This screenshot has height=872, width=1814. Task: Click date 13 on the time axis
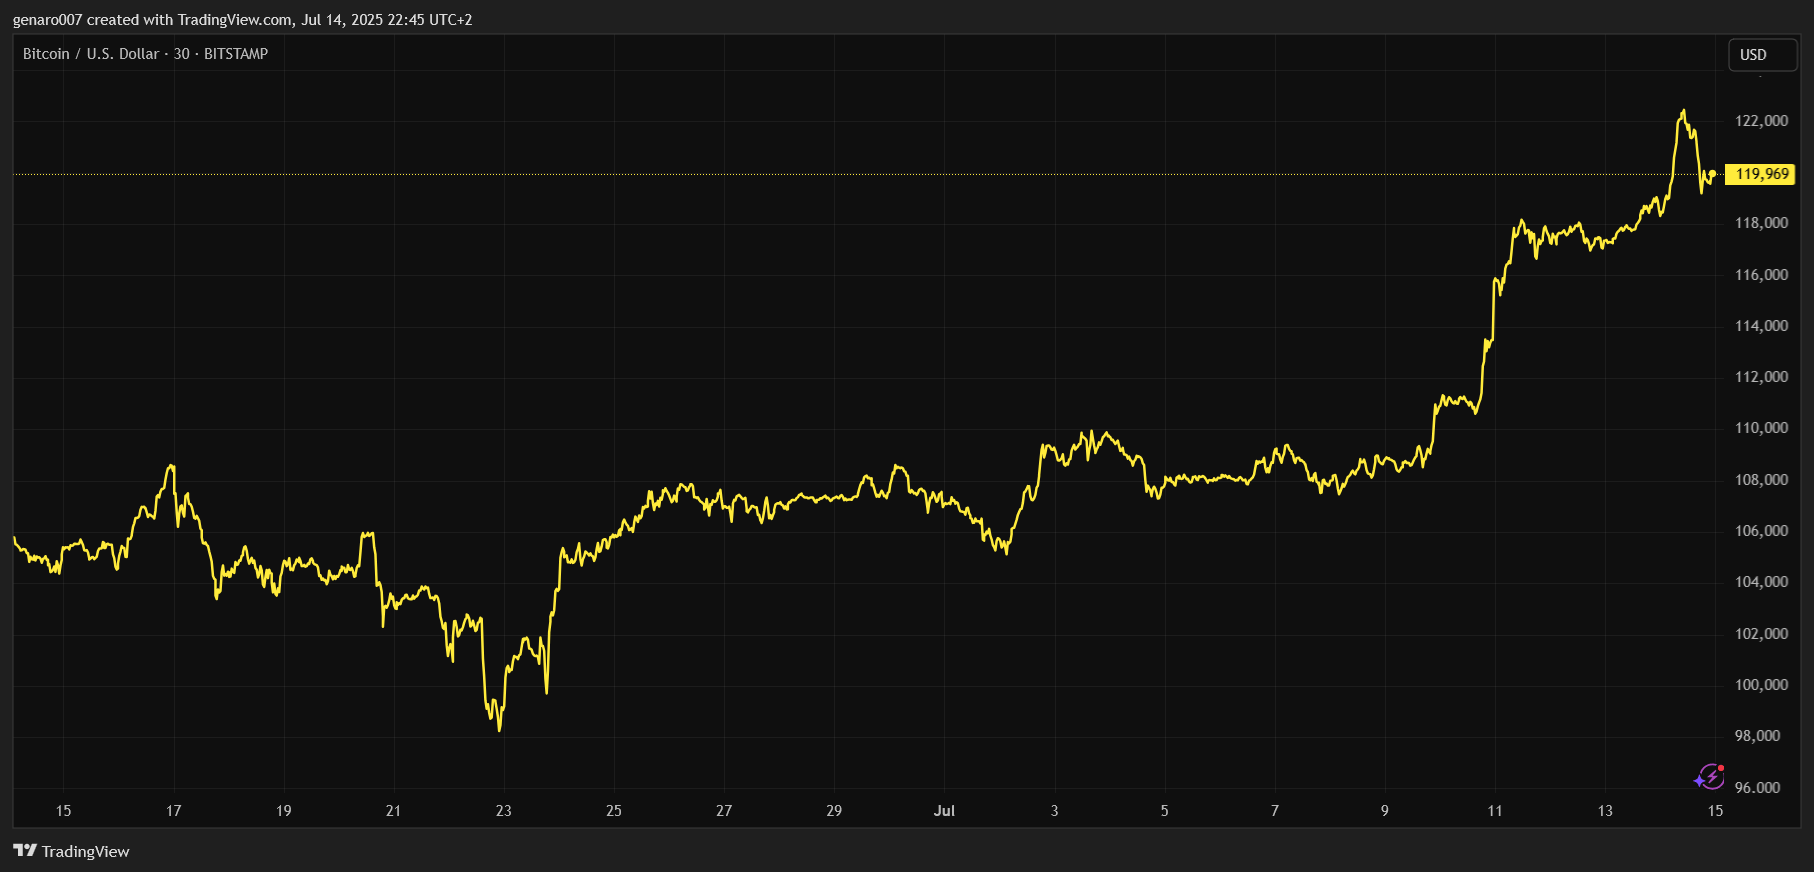[x=1605, y=811]
